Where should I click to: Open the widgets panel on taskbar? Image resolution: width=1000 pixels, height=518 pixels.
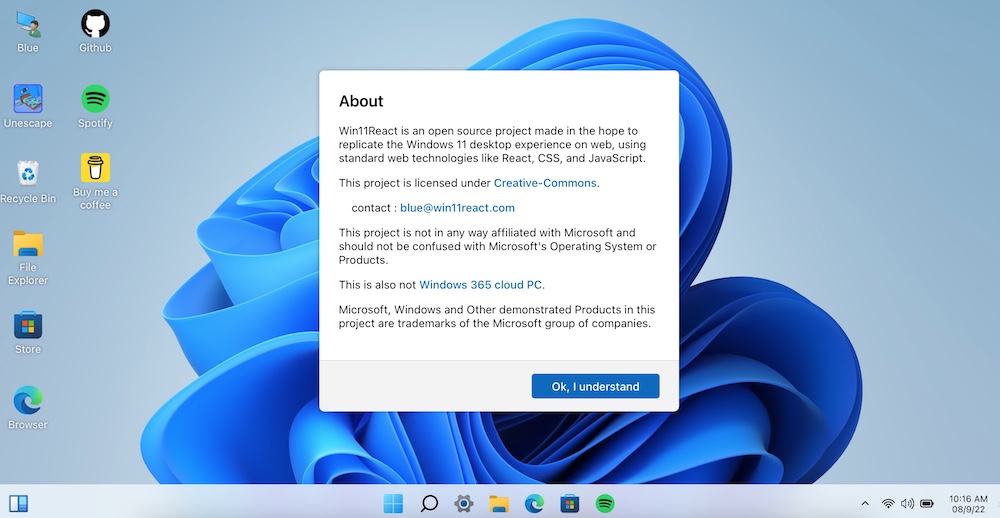click(18, 503)
